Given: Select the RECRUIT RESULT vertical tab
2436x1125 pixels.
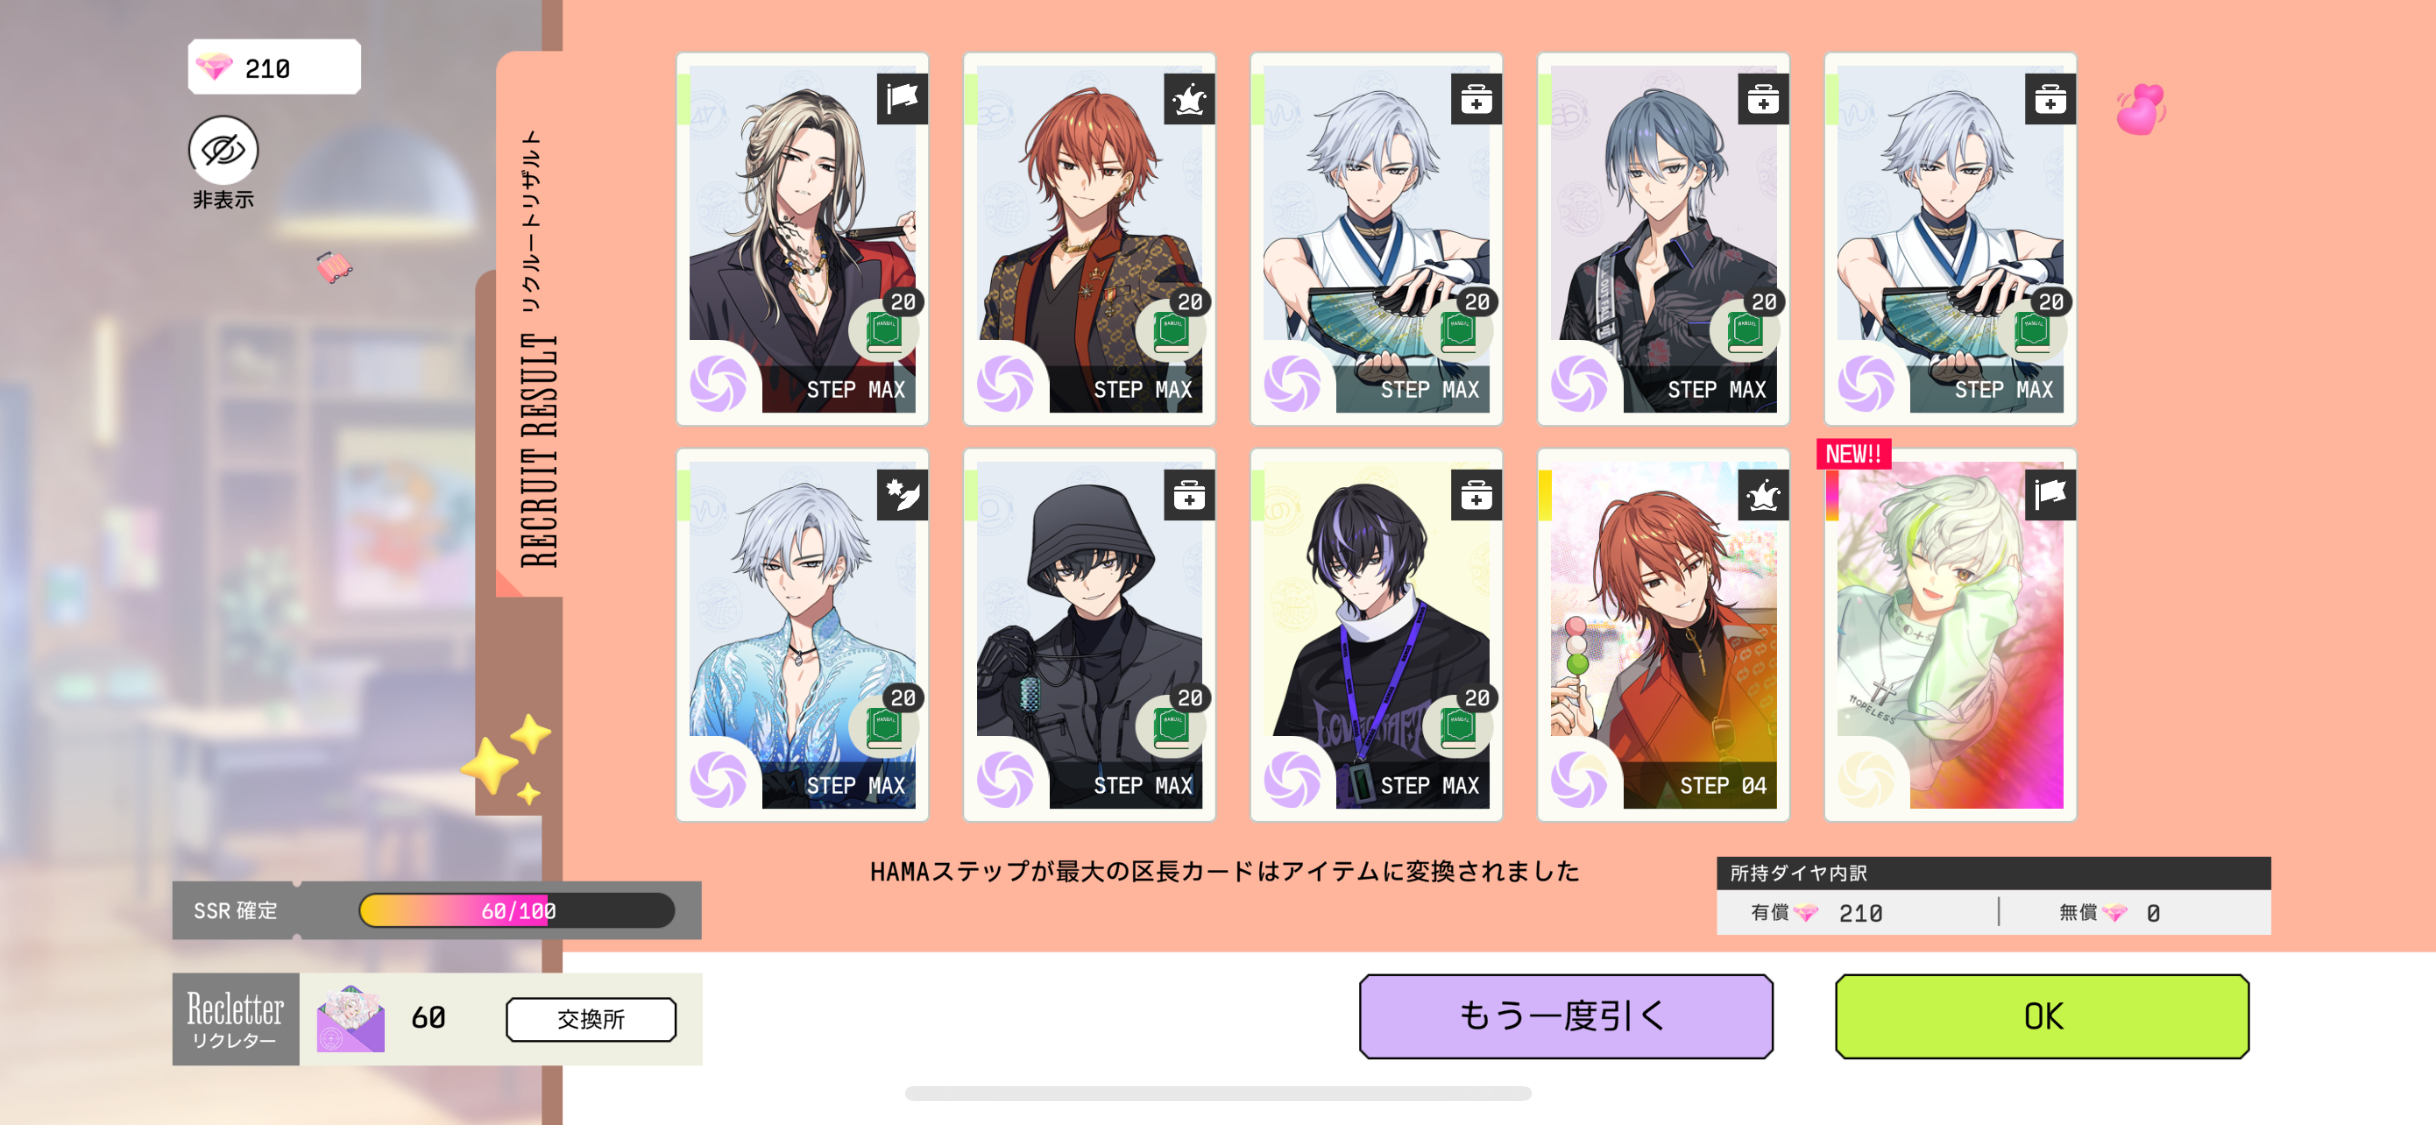Looking at the screenshot, I should 537,350.
